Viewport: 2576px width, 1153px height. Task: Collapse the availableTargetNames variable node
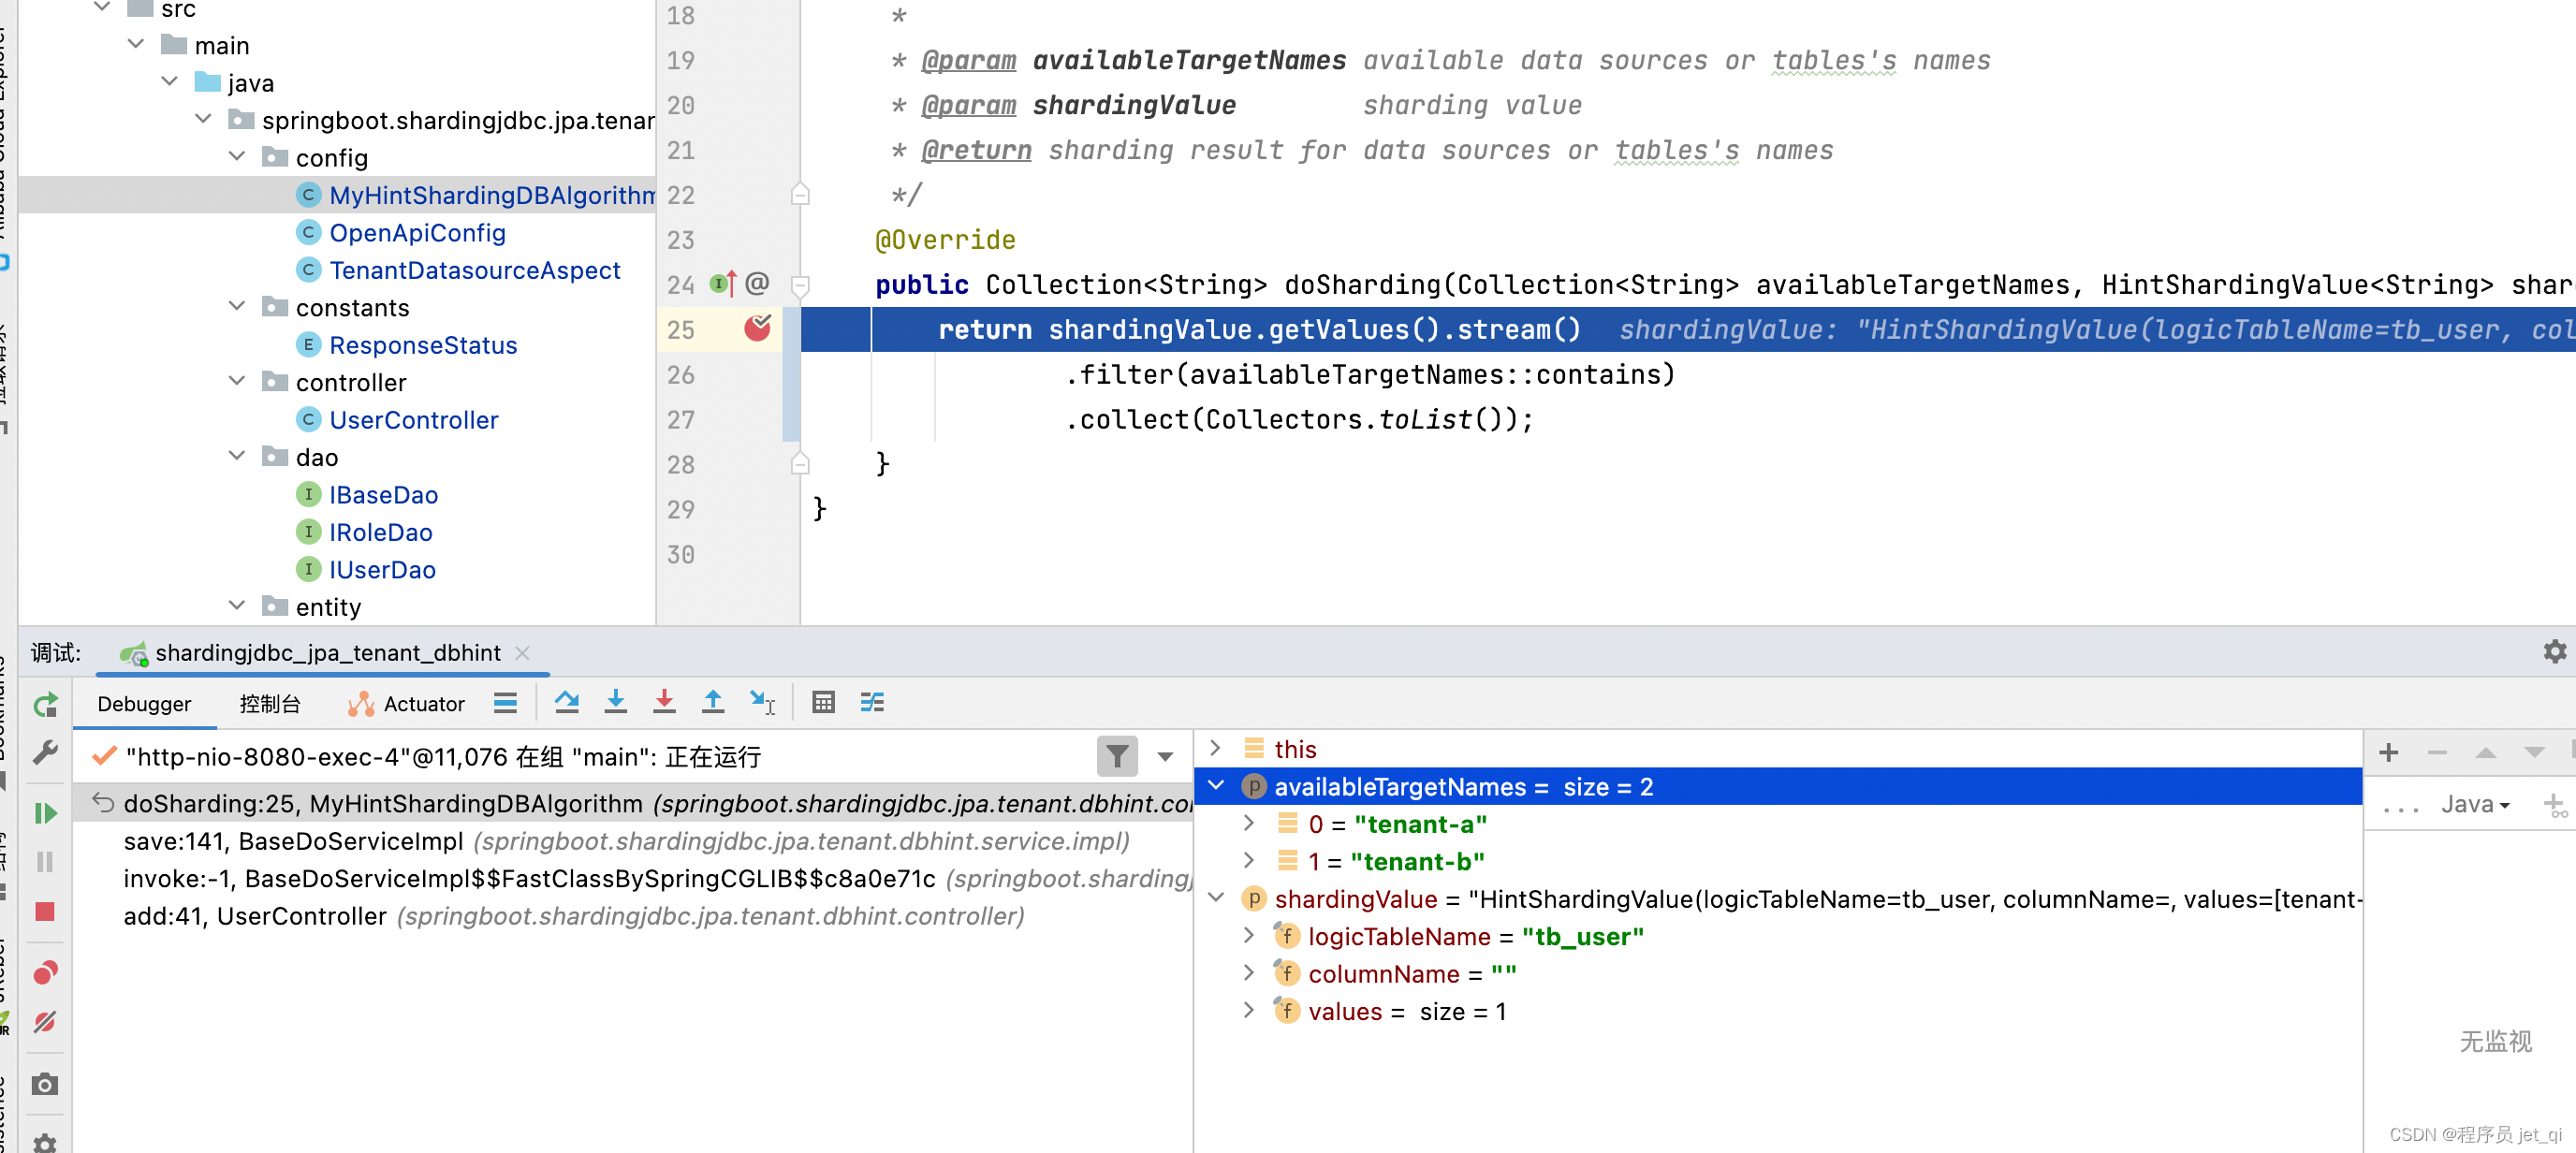[x=1215, y=786]
